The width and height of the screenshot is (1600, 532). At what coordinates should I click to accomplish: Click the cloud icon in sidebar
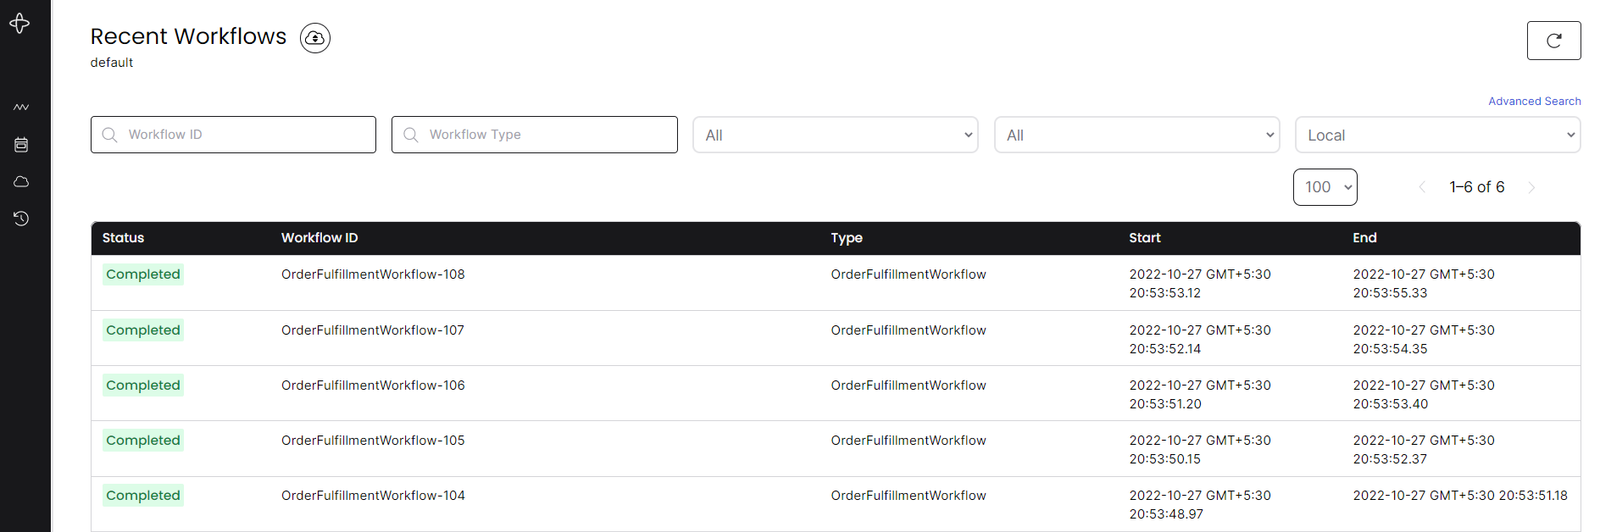[x=21, y=182]
